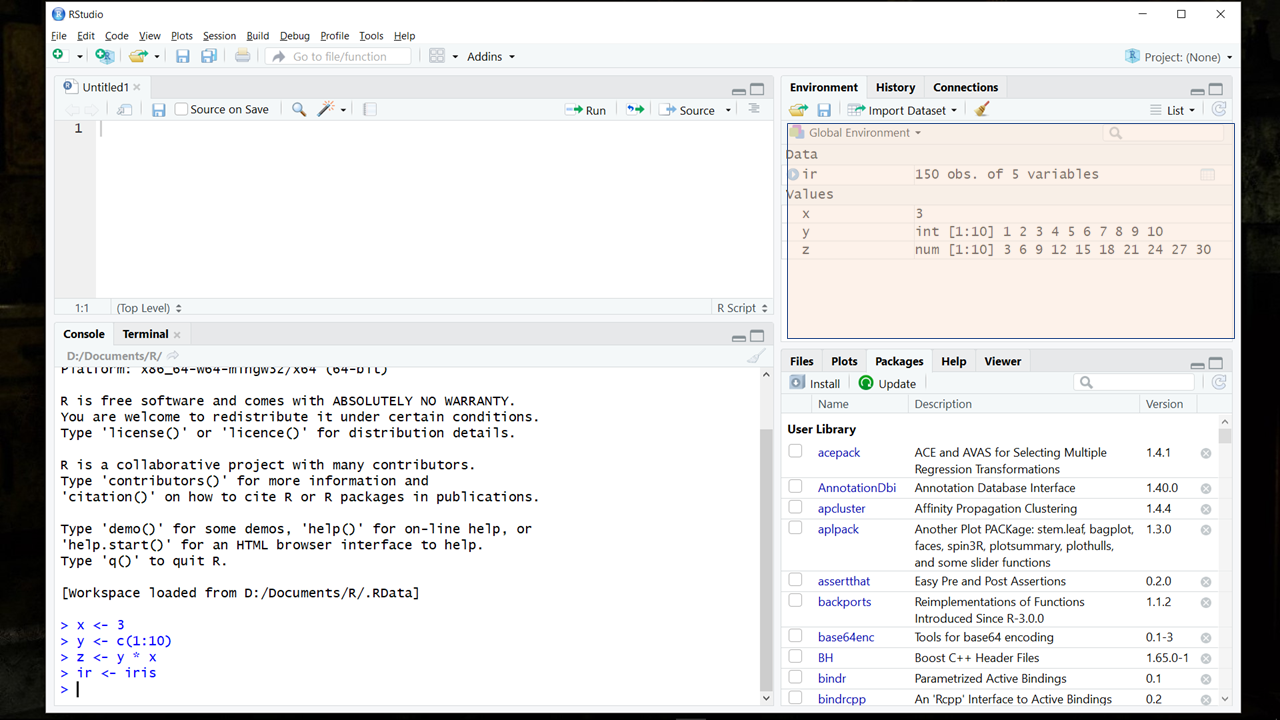Check the assertthat package checkbox
This screenshot has width=1280, height=720.
coord(795,580)
